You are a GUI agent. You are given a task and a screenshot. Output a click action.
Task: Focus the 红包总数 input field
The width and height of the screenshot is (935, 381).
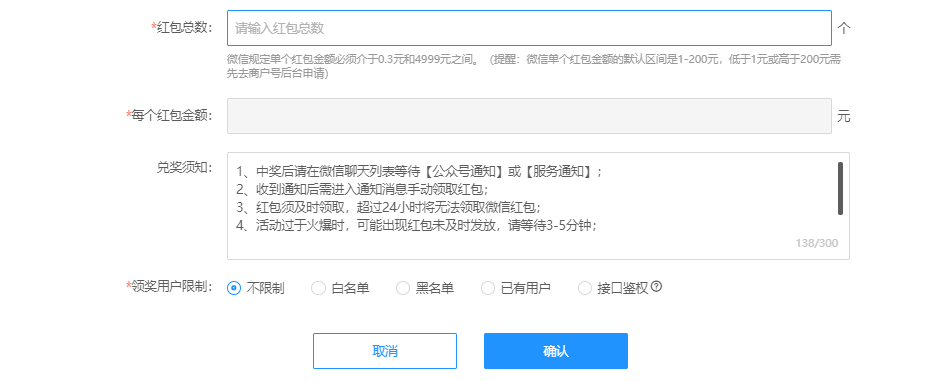click(529, 28)
